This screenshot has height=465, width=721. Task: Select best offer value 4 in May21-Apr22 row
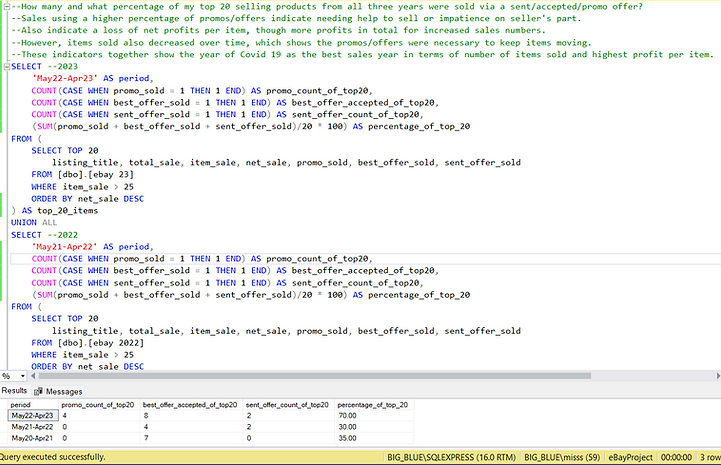click(191, 427)
